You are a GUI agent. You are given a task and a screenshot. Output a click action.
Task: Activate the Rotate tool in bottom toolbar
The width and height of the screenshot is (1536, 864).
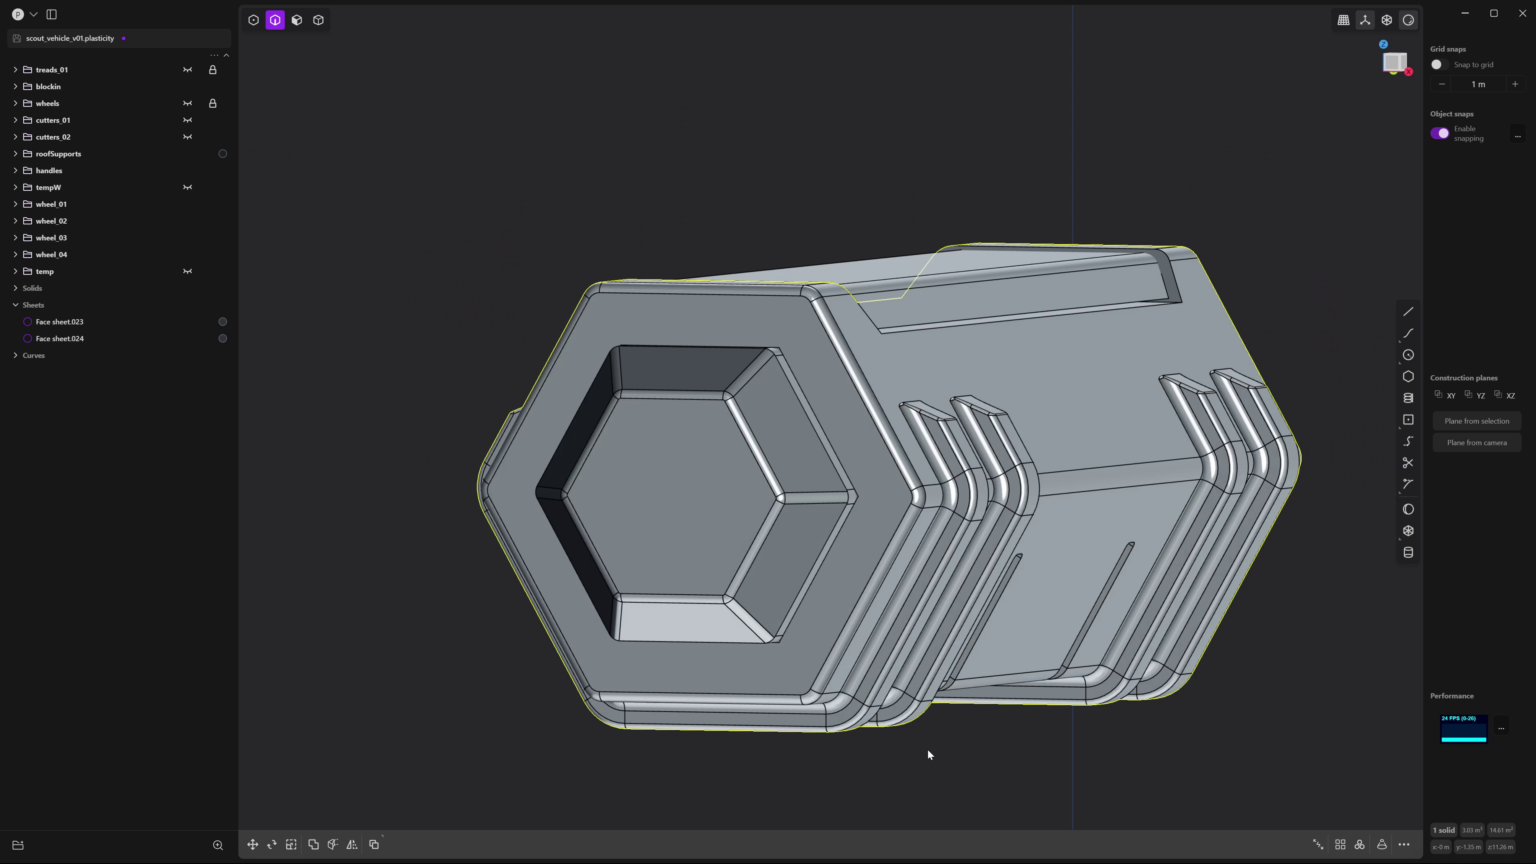(x=272, y=845)
